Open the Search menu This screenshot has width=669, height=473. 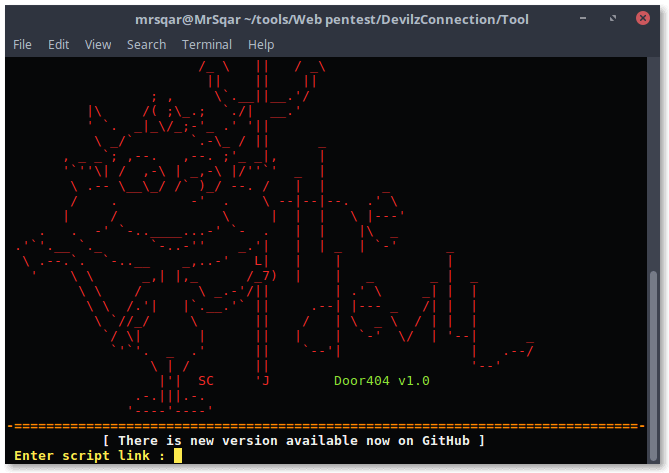coord(146,44)
